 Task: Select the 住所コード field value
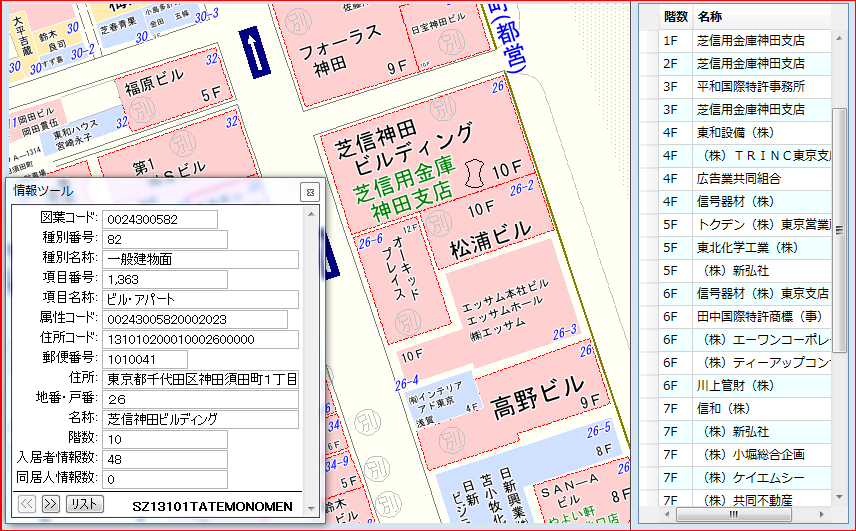200,339
